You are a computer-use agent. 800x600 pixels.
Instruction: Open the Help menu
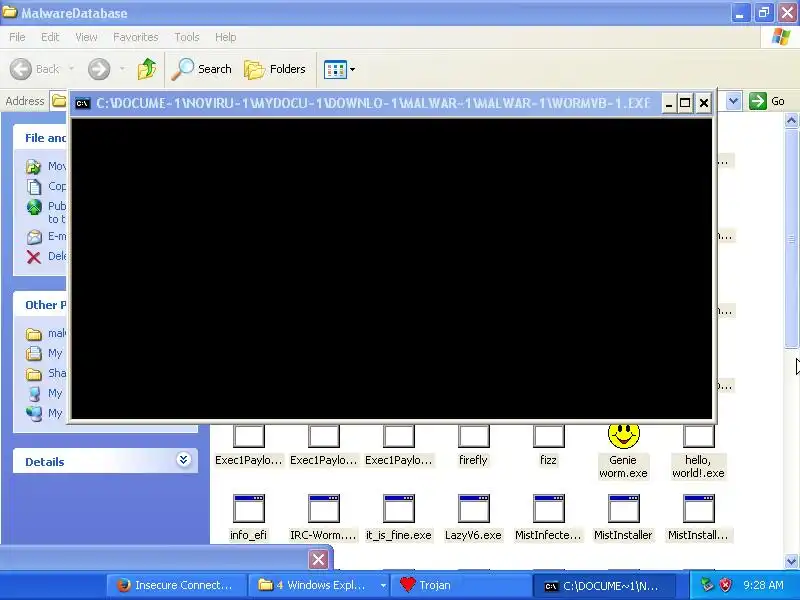[x=225, y=37]
